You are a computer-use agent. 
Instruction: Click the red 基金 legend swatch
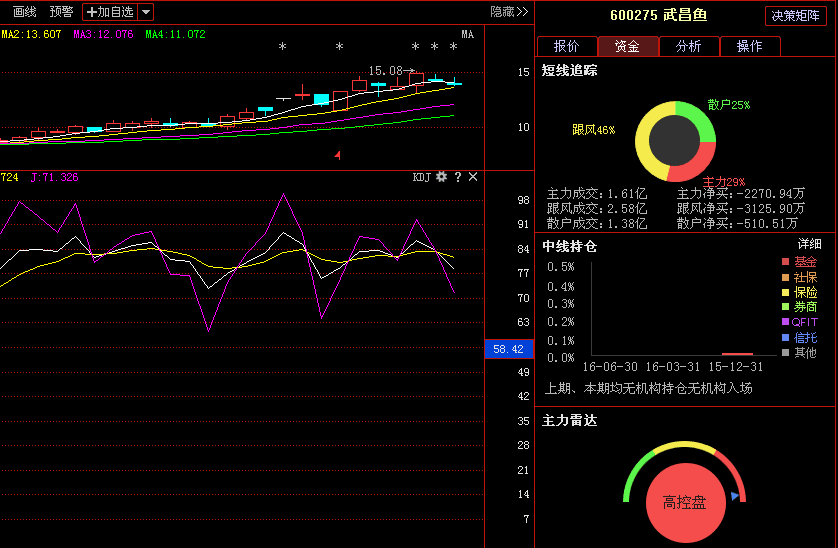[x=785, y=261]
